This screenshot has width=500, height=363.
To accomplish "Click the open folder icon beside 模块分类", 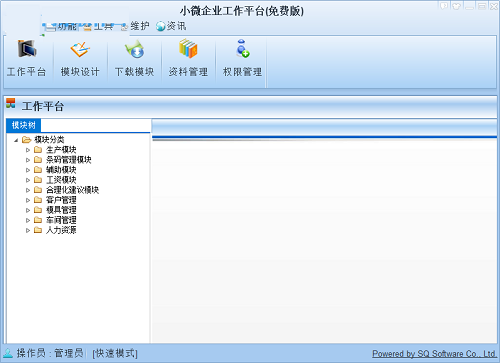I will [x=26, y=140].
